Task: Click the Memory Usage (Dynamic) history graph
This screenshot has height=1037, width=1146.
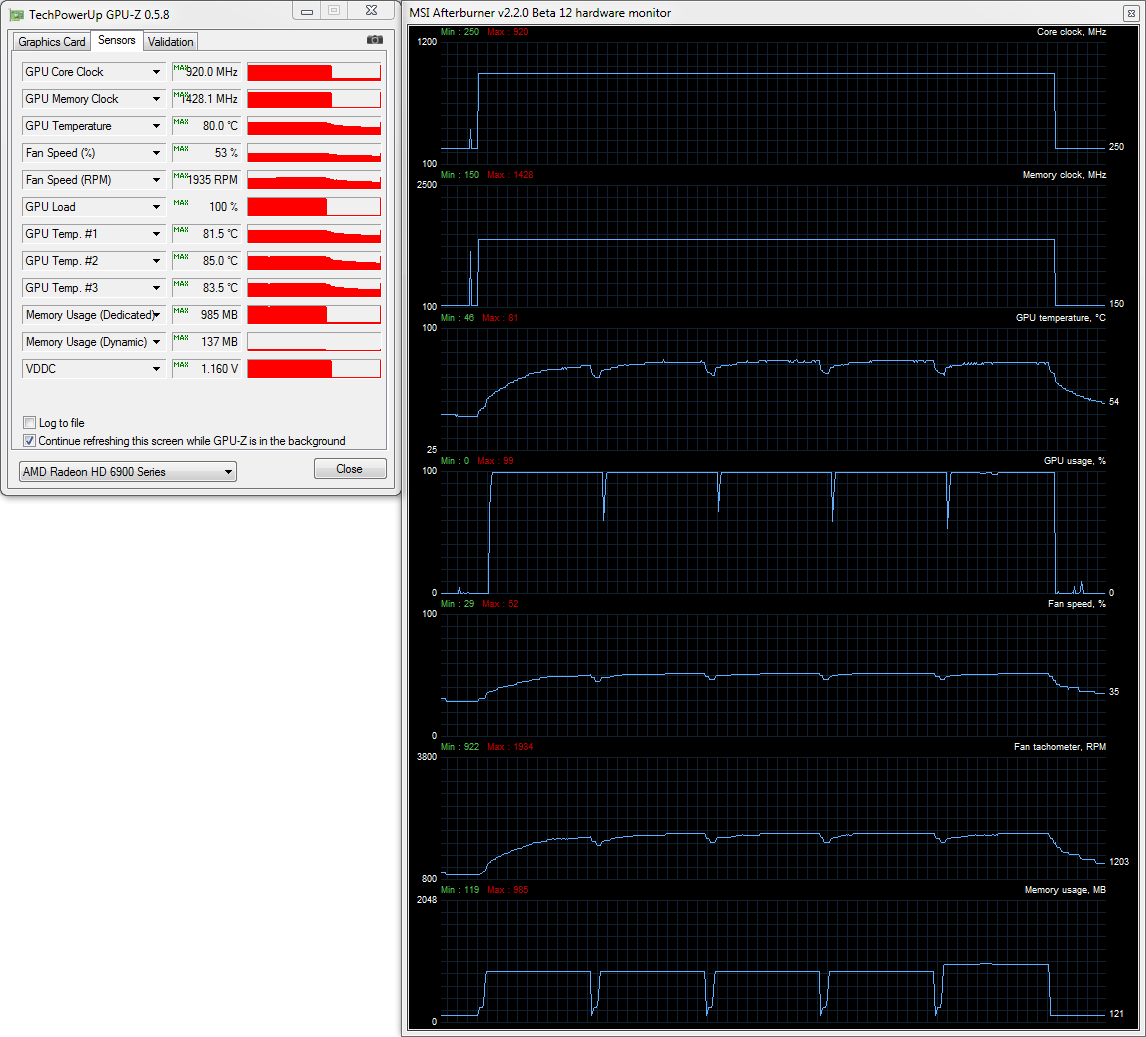Action: click(314, 342)
